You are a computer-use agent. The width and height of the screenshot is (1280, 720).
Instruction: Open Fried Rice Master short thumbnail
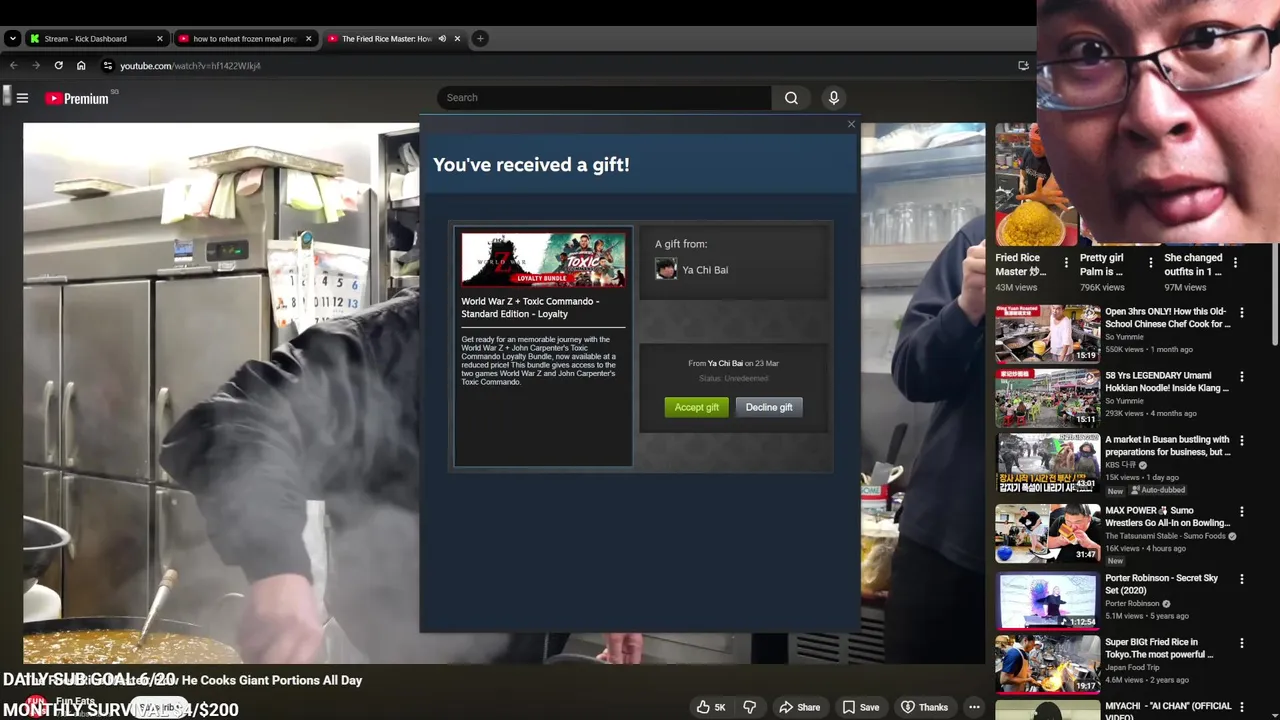(x=1036, y=185)
